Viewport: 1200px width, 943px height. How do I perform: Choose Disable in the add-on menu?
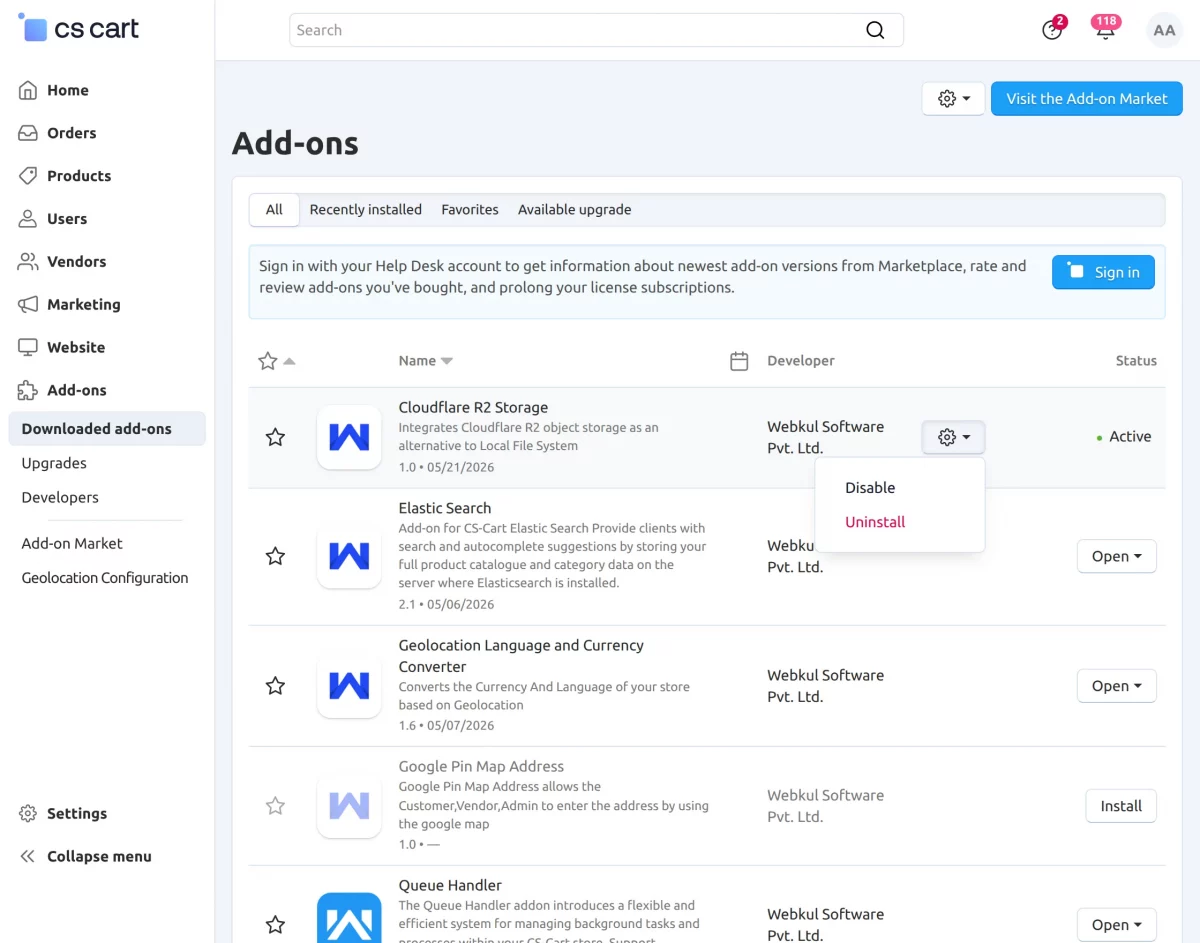(870, 488)
